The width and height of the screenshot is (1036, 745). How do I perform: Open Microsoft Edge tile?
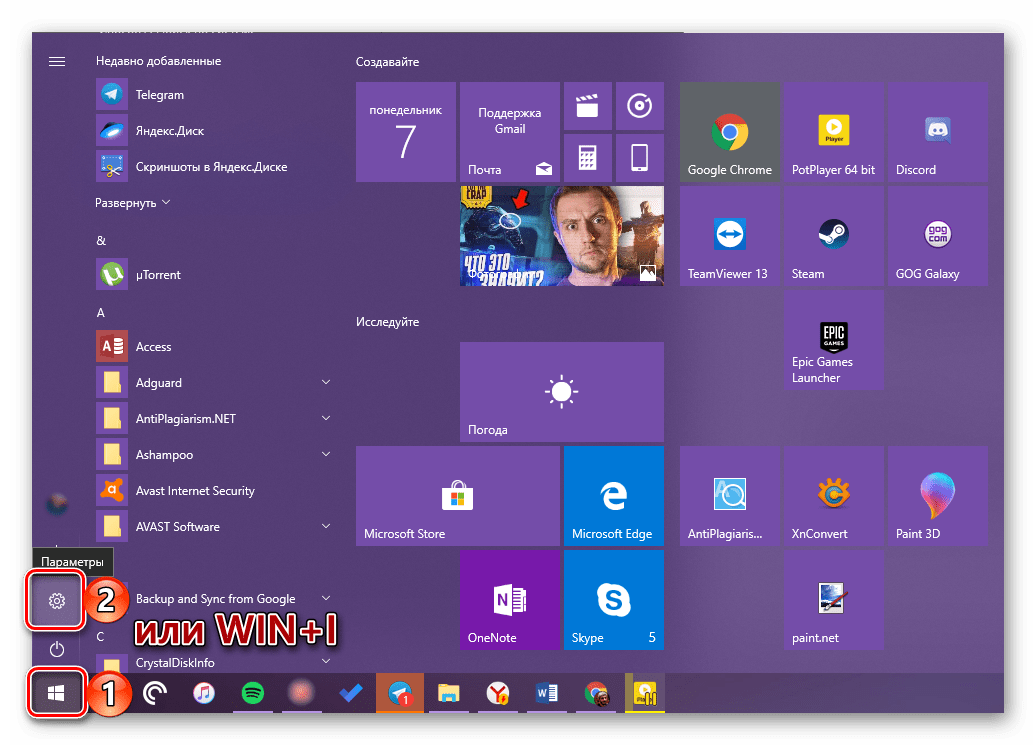point(613,495)
